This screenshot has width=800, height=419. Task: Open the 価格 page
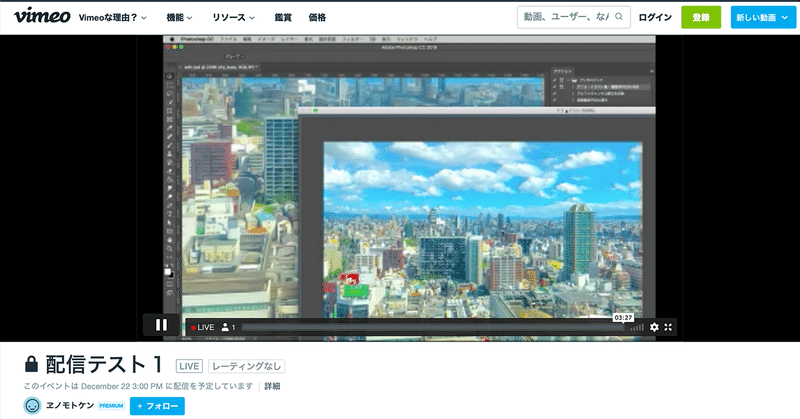(x=317, y=17)
